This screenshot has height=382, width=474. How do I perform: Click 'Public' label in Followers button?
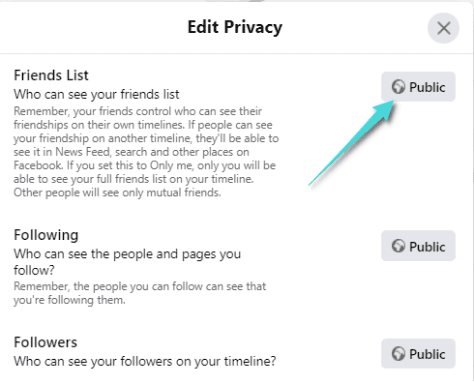427,354
